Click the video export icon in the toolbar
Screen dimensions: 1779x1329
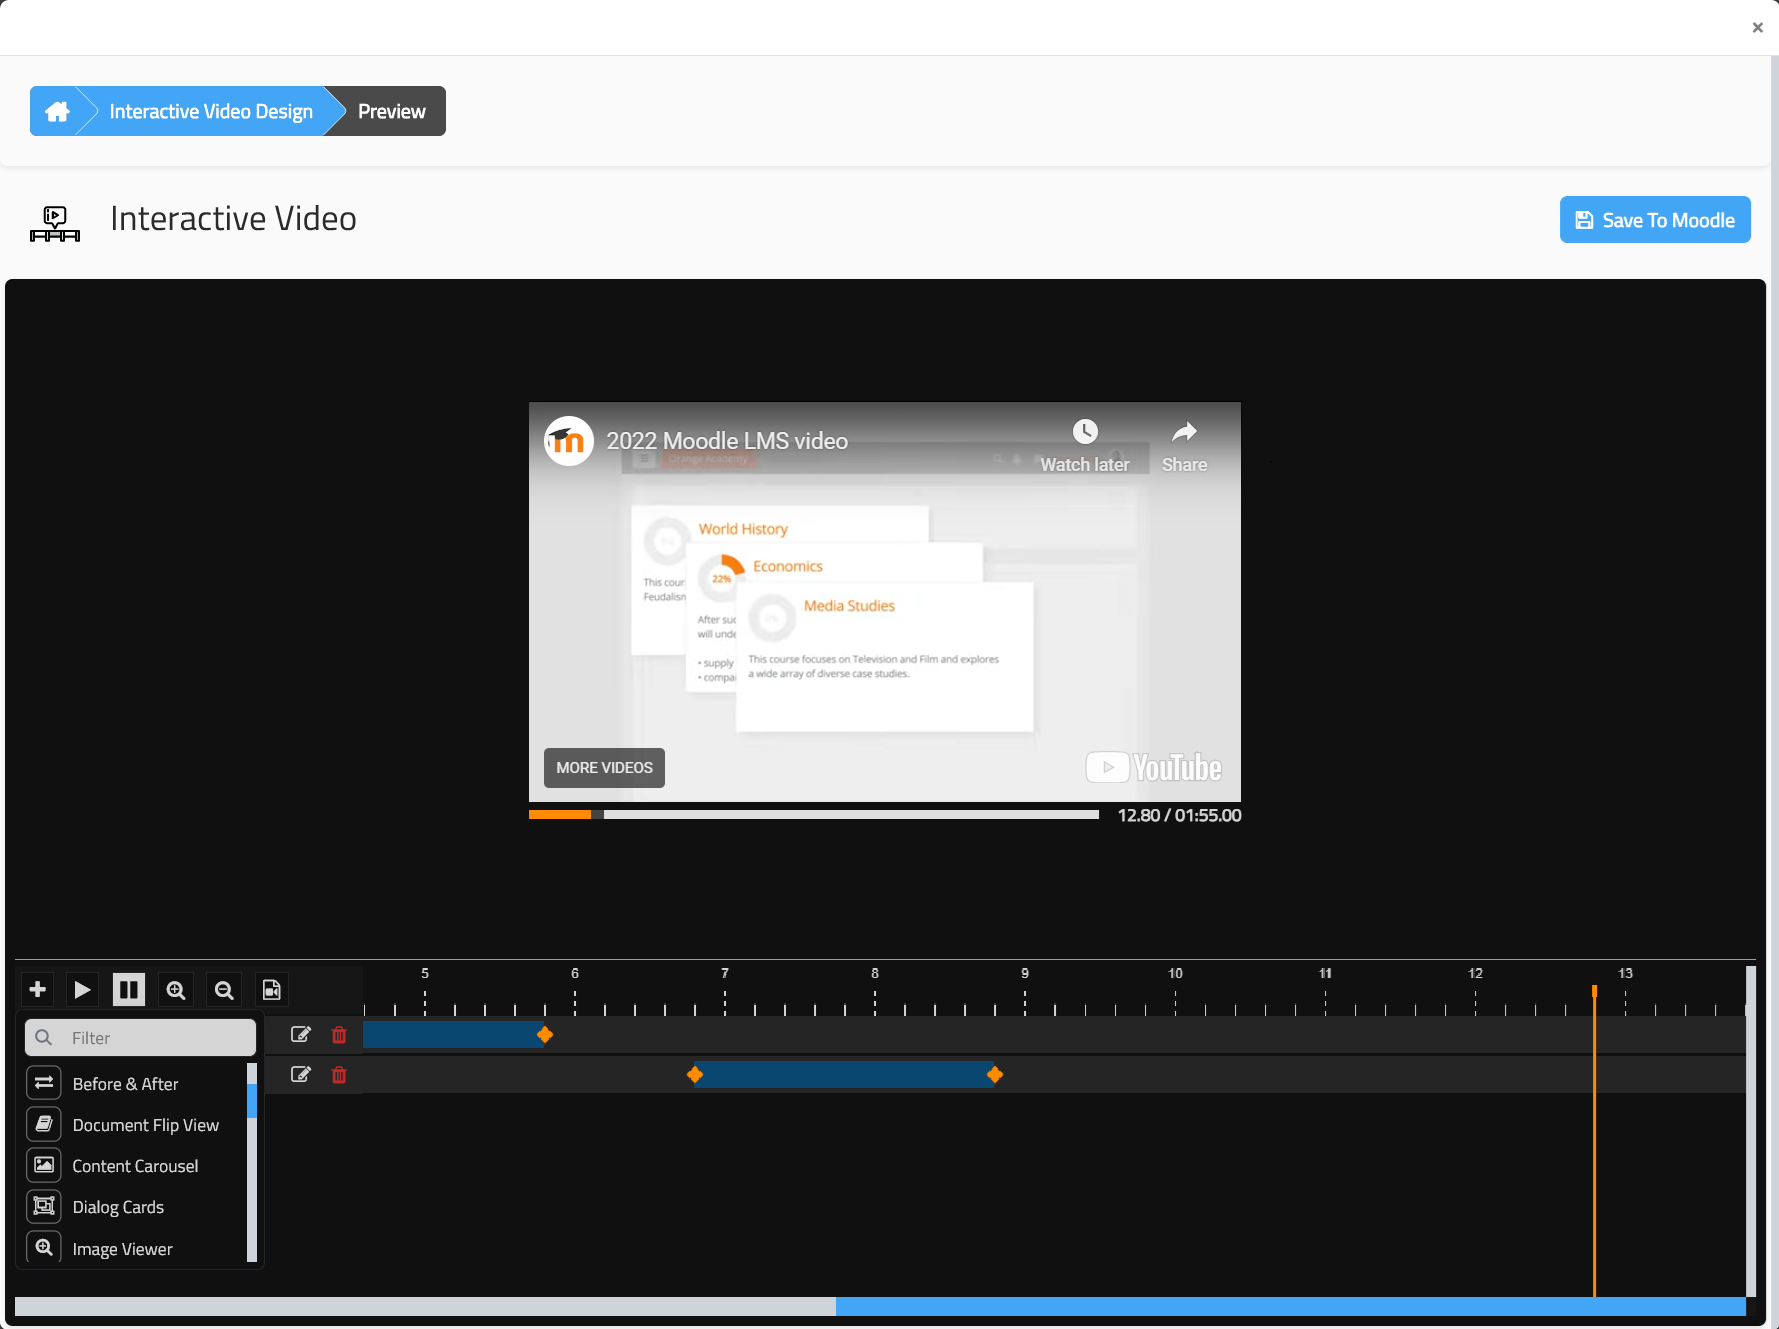271,989
